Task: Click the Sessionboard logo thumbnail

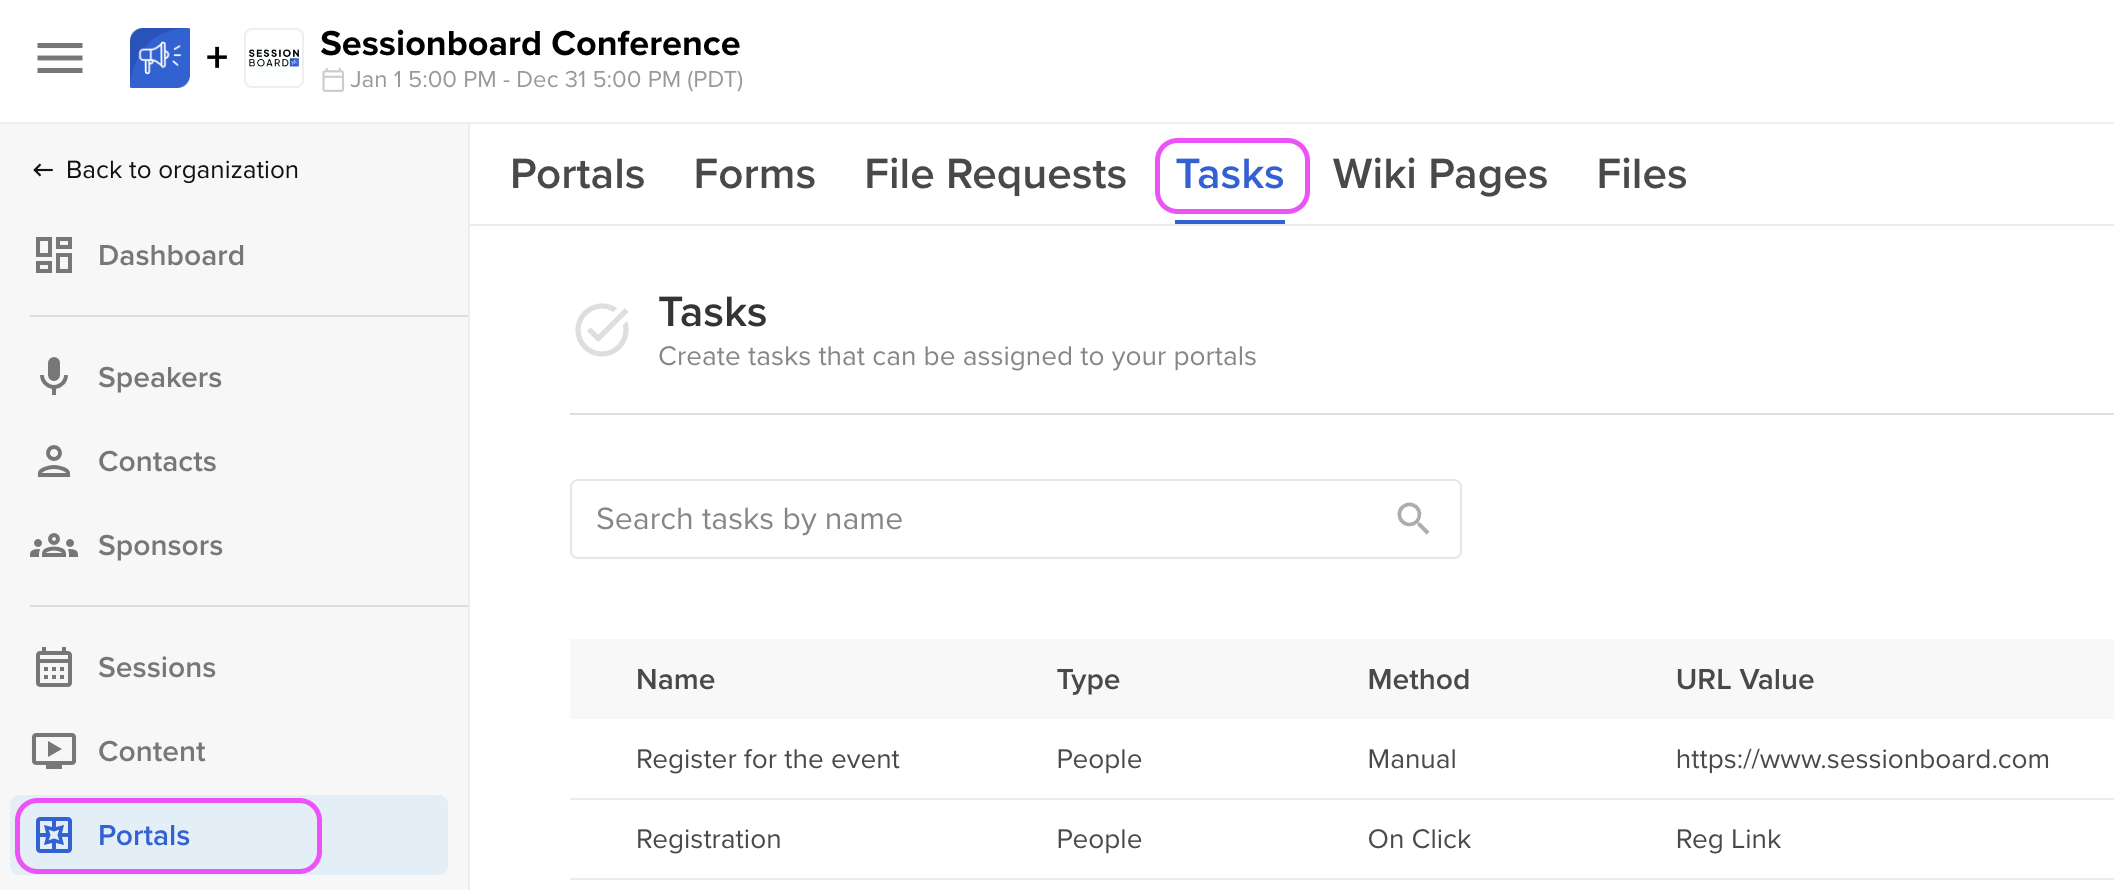Action: 273,58
